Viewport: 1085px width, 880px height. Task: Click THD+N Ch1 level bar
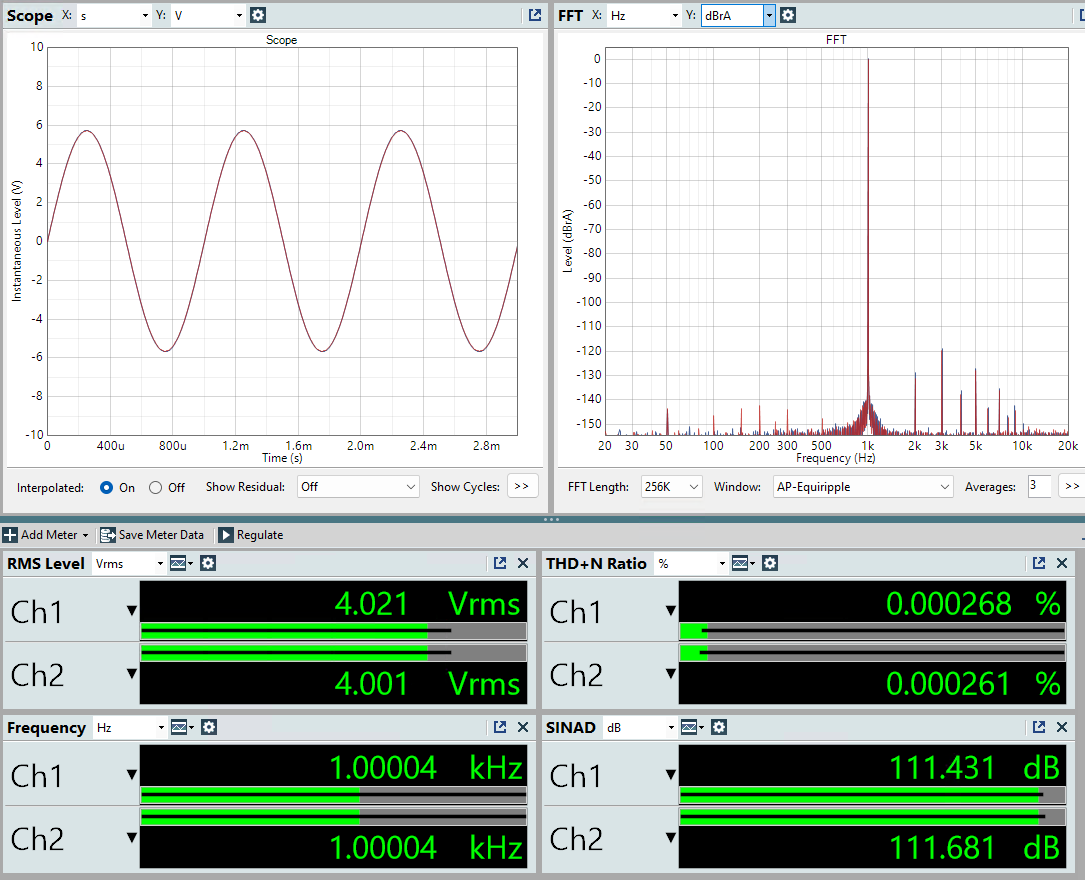click(872, 631)
